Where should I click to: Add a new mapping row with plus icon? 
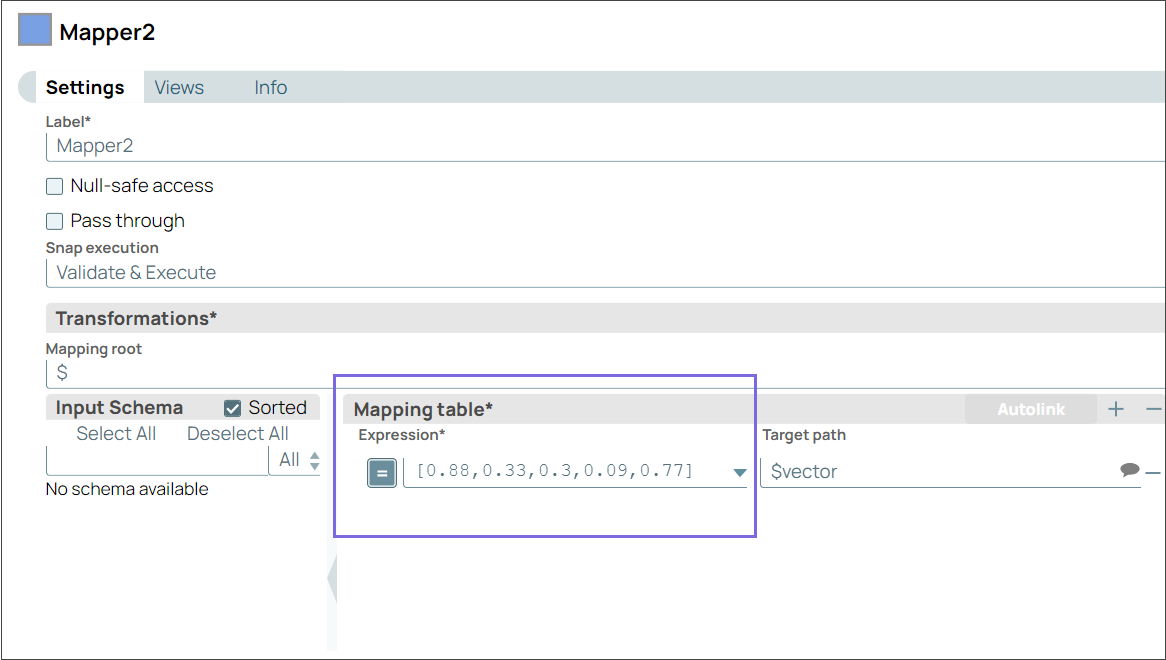pyautogui.click(x=1117, y=408)
